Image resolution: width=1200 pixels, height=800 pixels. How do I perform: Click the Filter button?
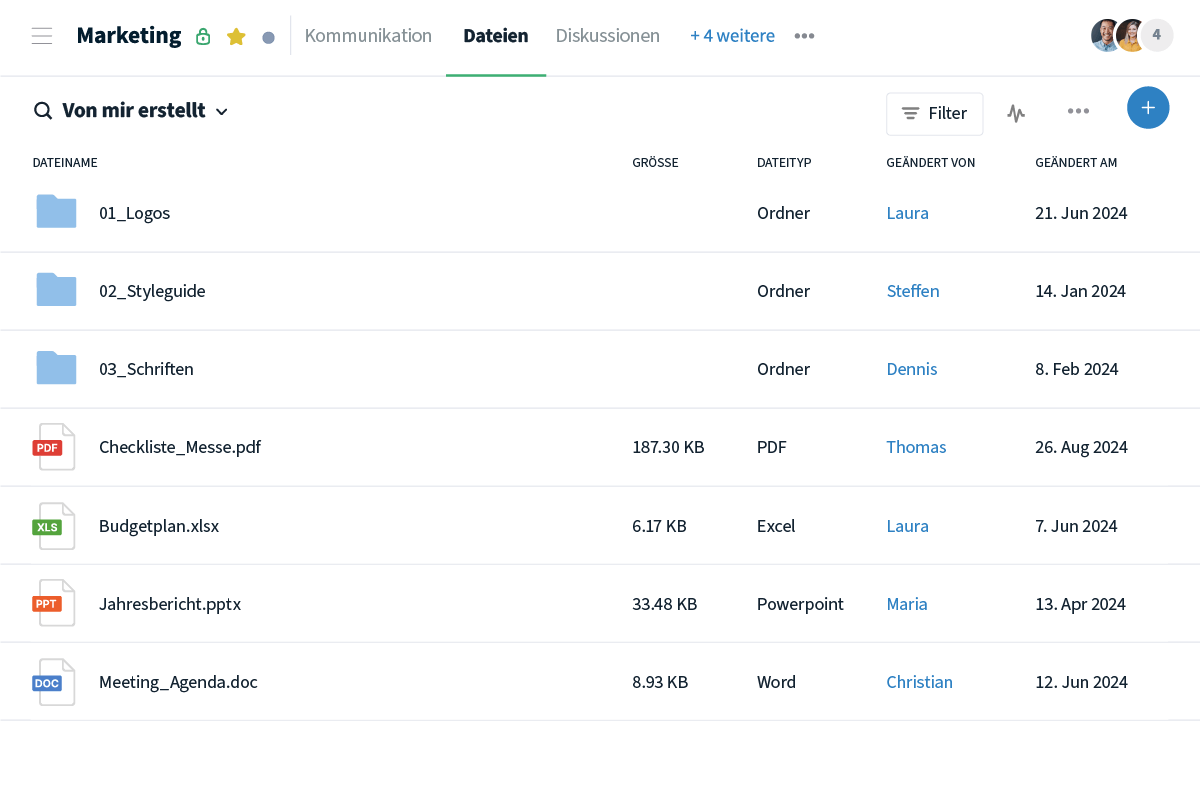934,113
